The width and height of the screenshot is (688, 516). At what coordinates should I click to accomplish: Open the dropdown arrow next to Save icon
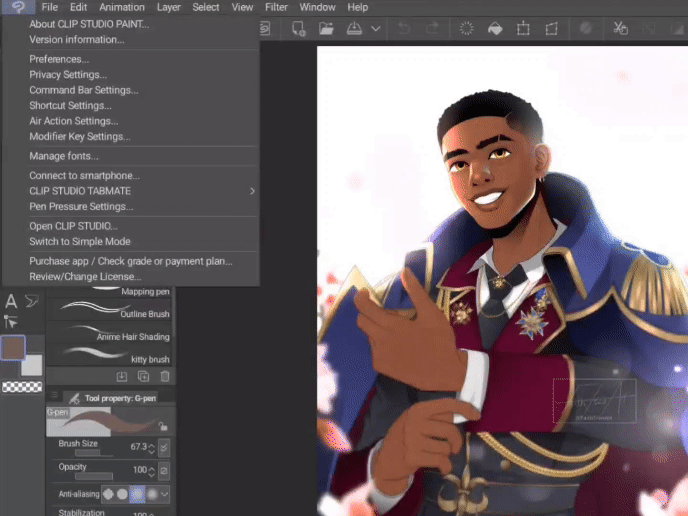tap(376, 29)
